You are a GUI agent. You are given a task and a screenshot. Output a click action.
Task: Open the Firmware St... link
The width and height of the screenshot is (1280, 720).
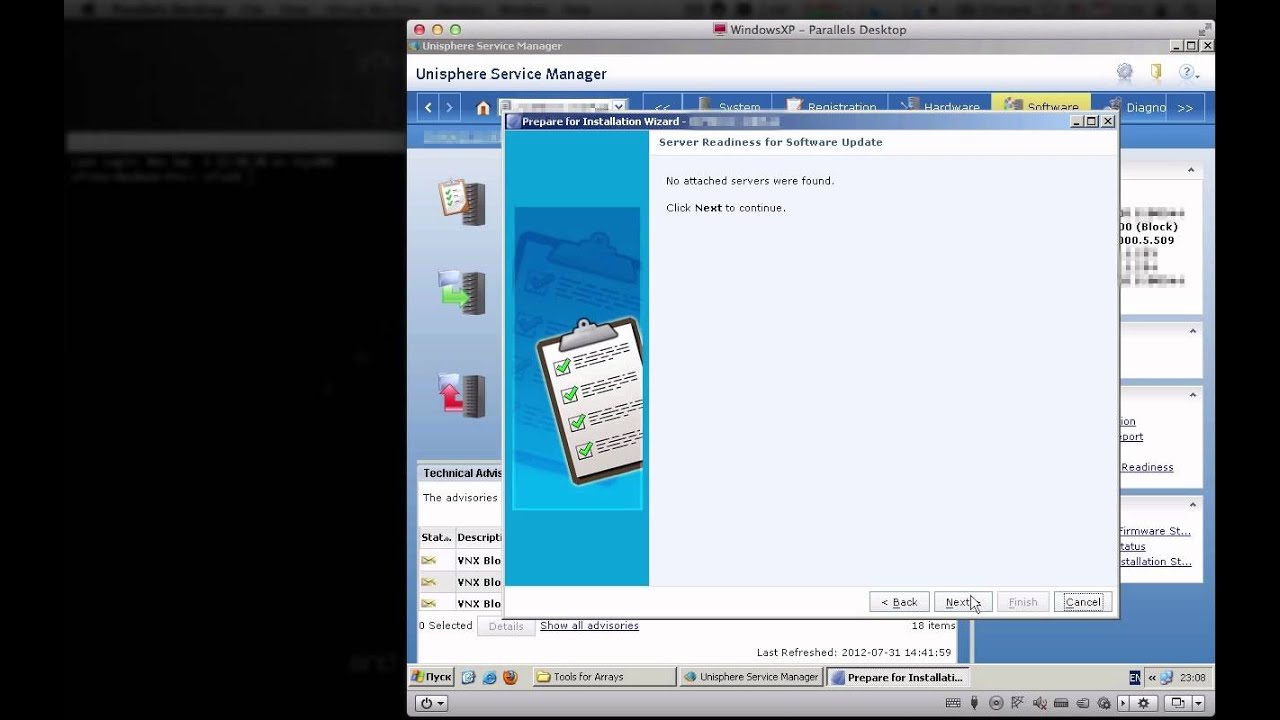(1155, 531)
